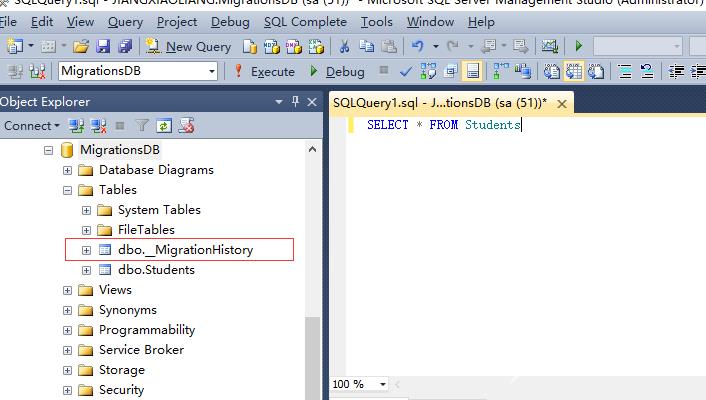Toggle Include Actual Execution Plan
Viewport: 706px width, 400px height.
click(x=501, y=71)
